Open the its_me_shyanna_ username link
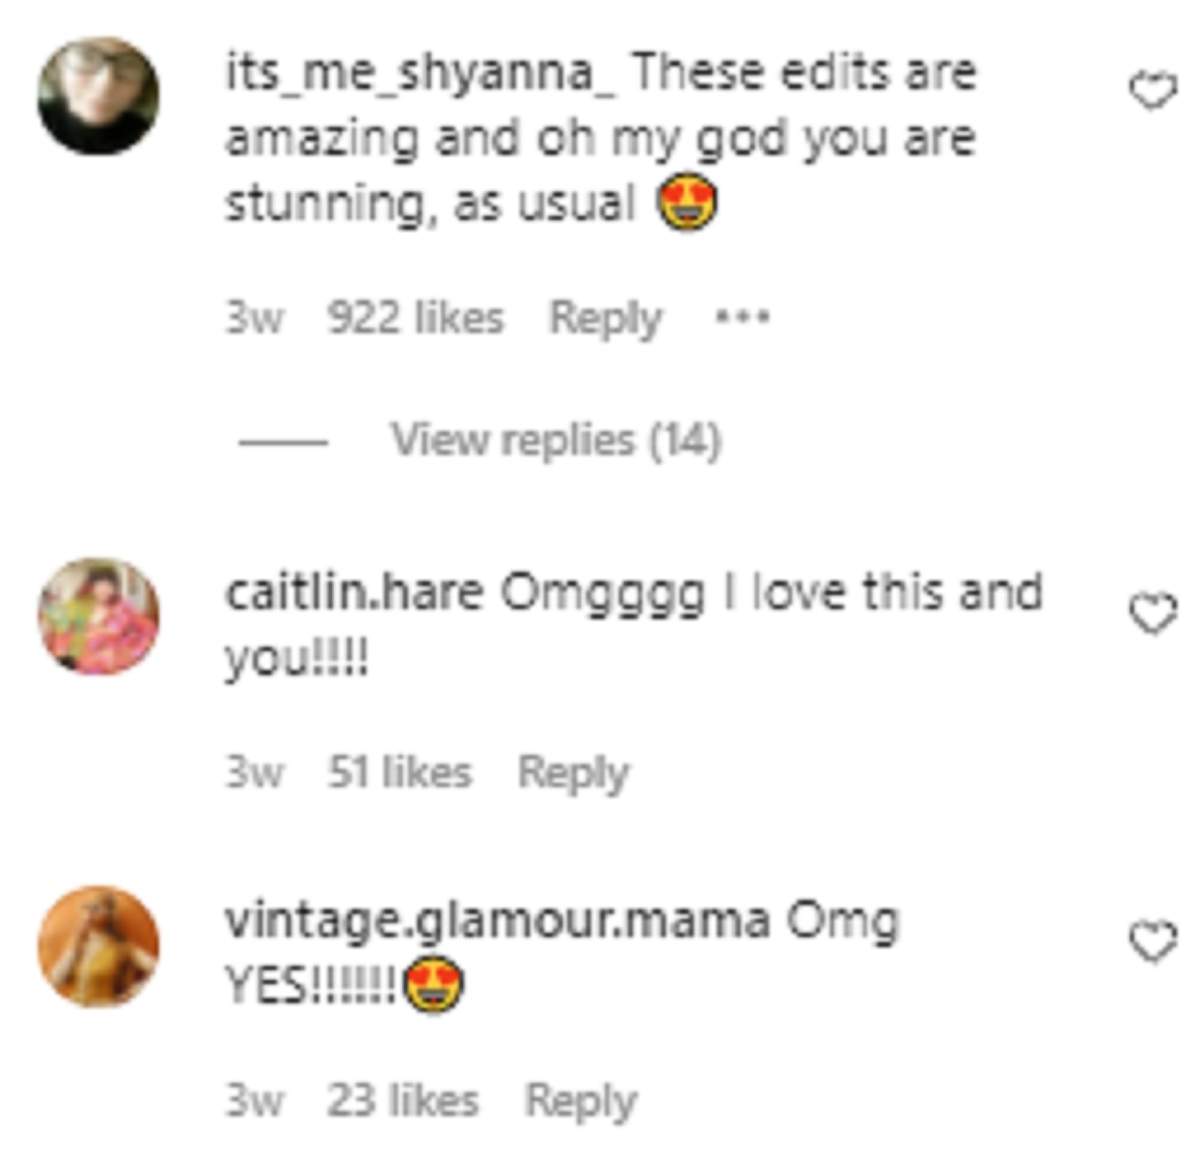Screen dimensions: 1200x1153 pos(420,74)
